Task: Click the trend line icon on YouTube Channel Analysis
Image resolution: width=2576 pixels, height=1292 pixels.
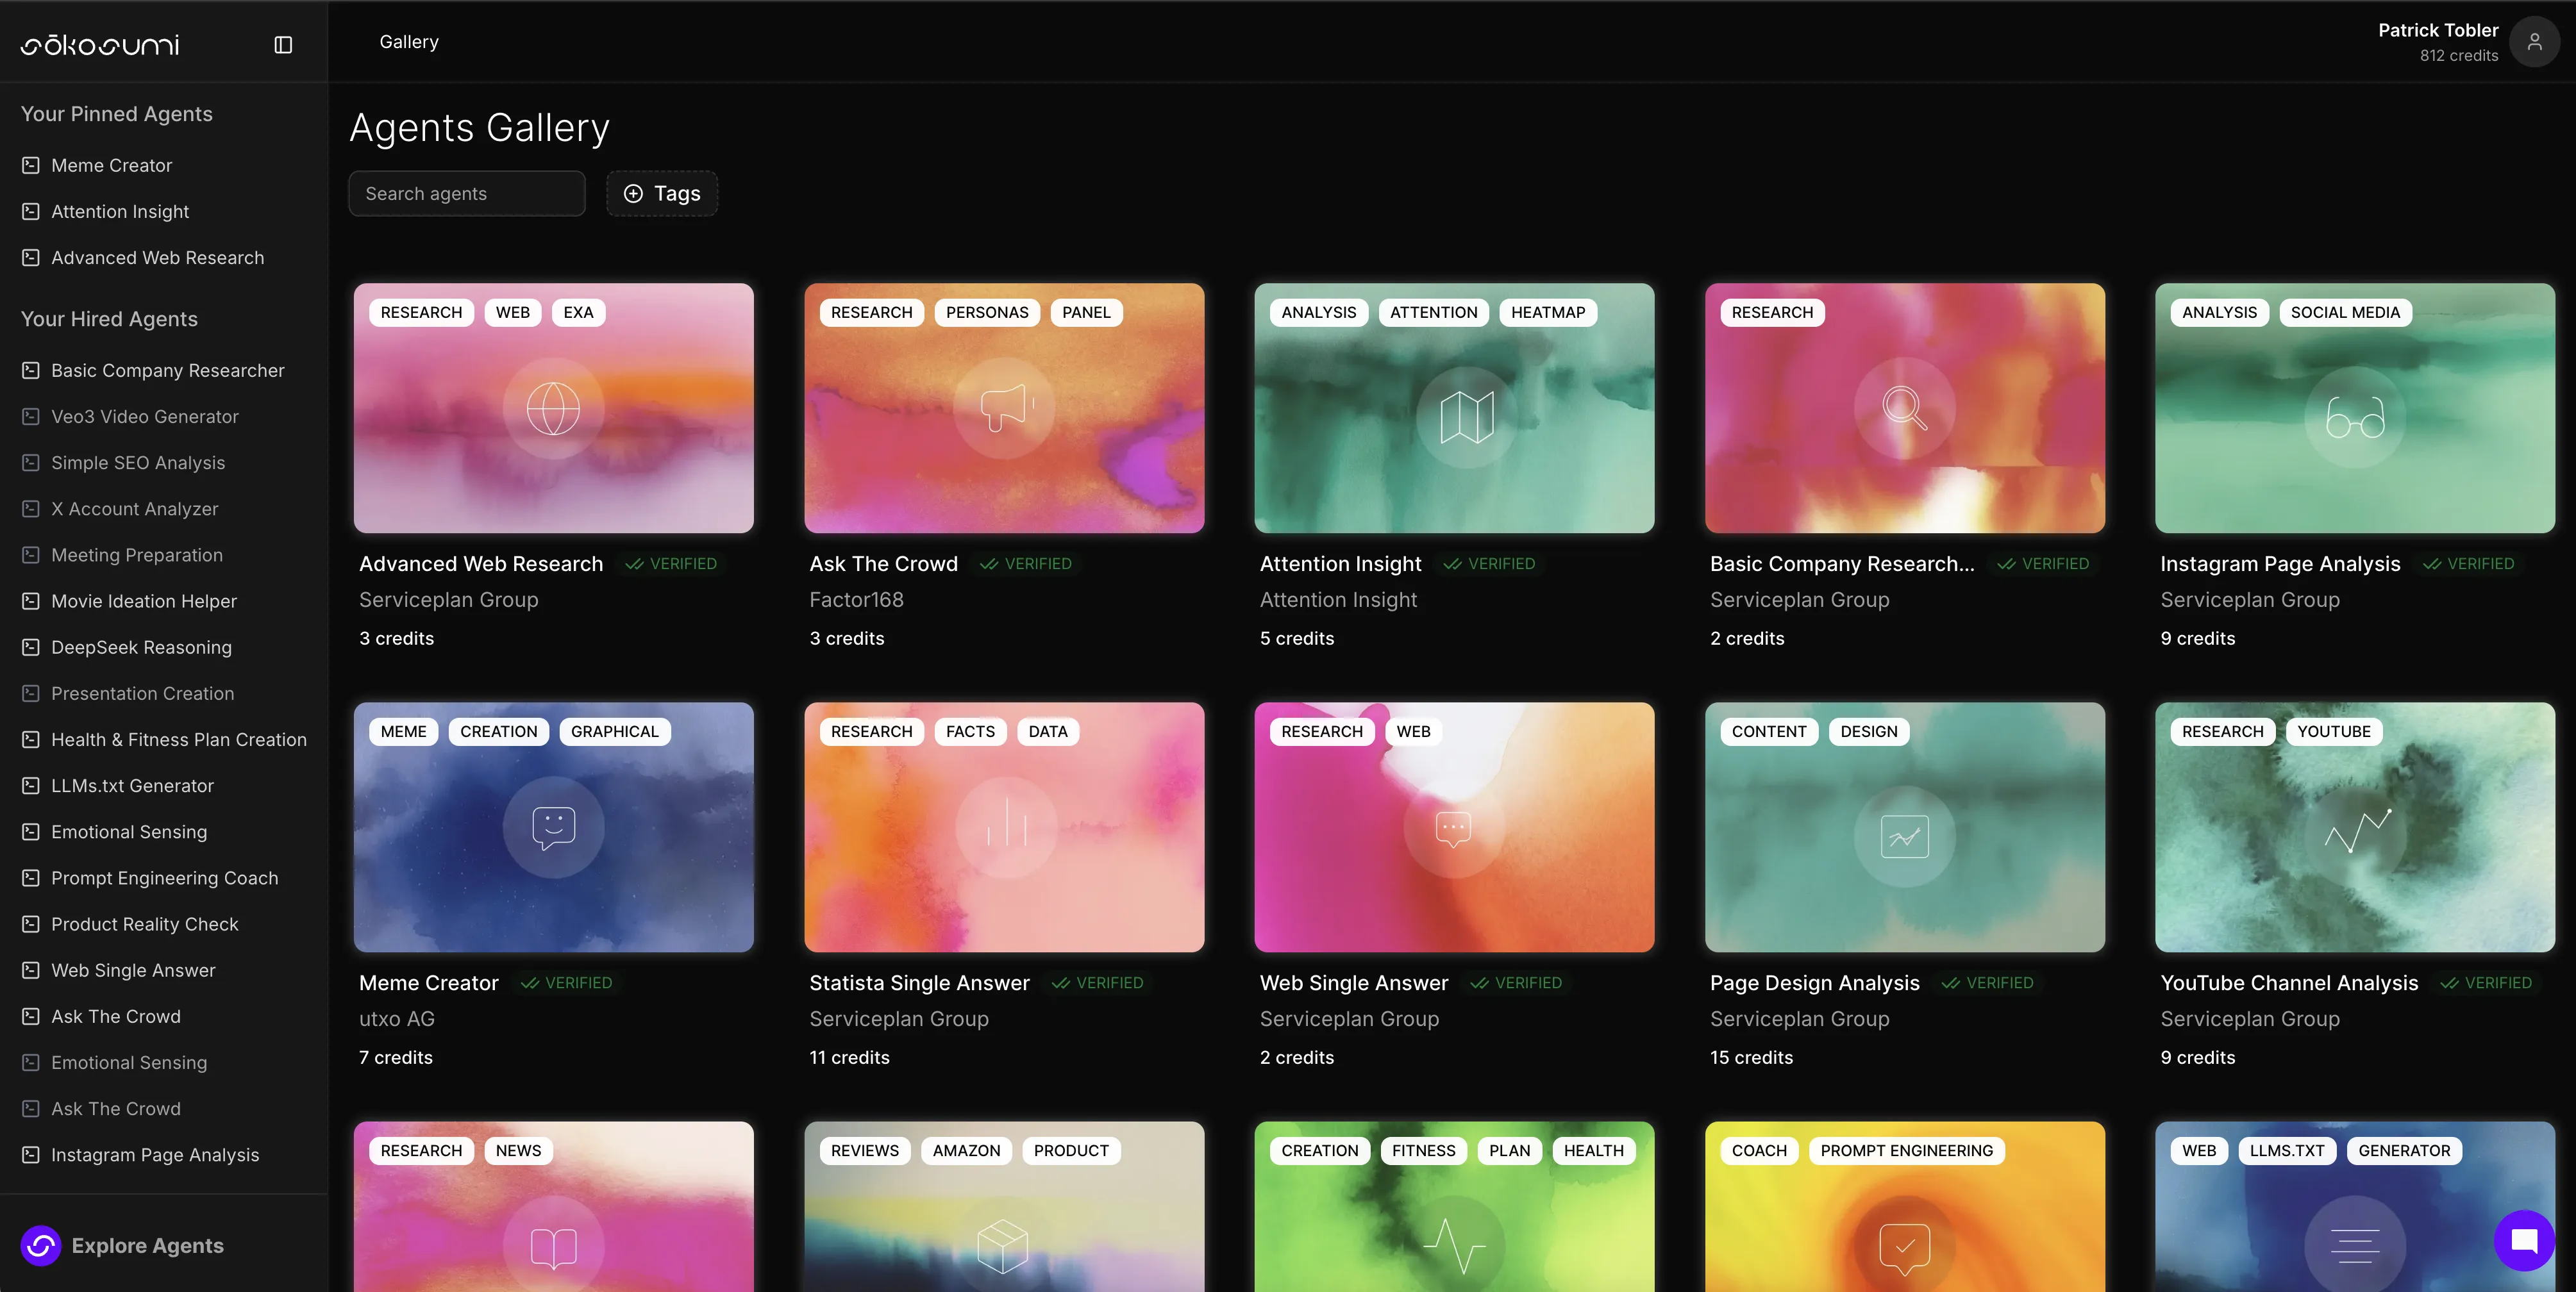Action: point(2357,830)
